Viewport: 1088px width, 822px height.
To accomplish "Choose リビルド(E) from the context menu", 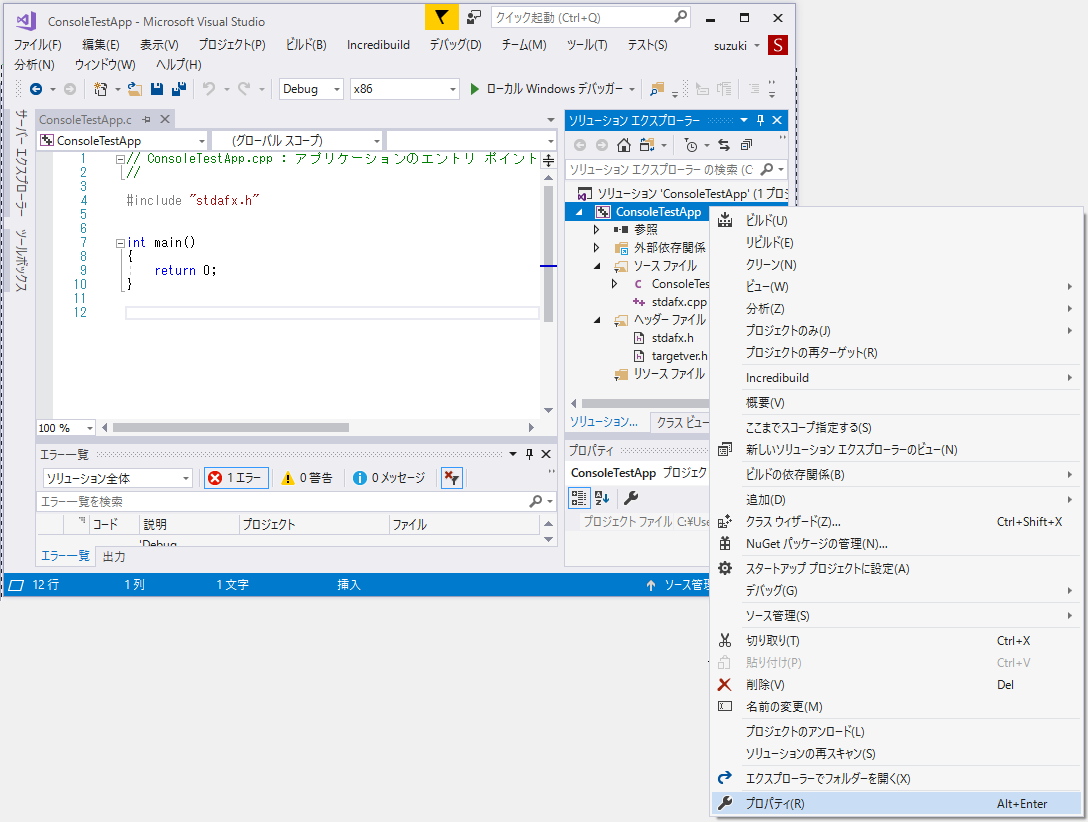I will tap(769, 242).
